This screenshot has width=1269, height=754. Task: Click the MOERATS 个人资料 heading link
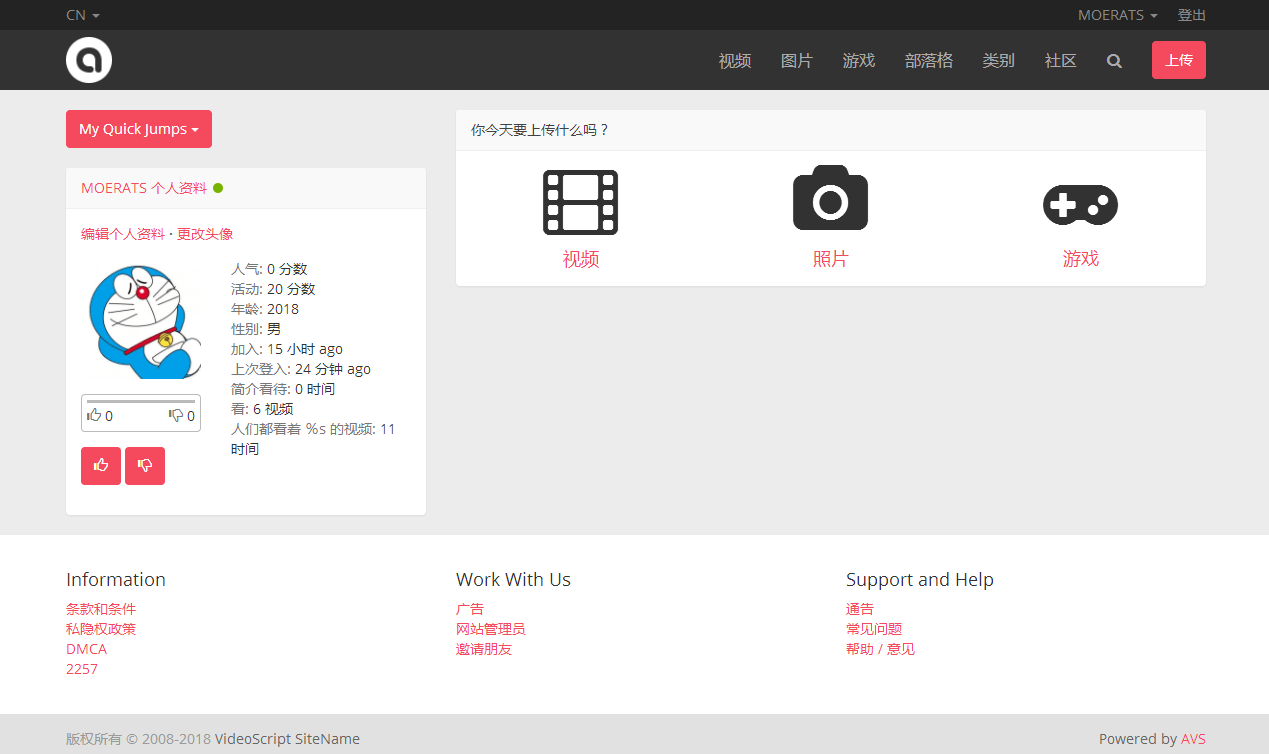[144, 188]
